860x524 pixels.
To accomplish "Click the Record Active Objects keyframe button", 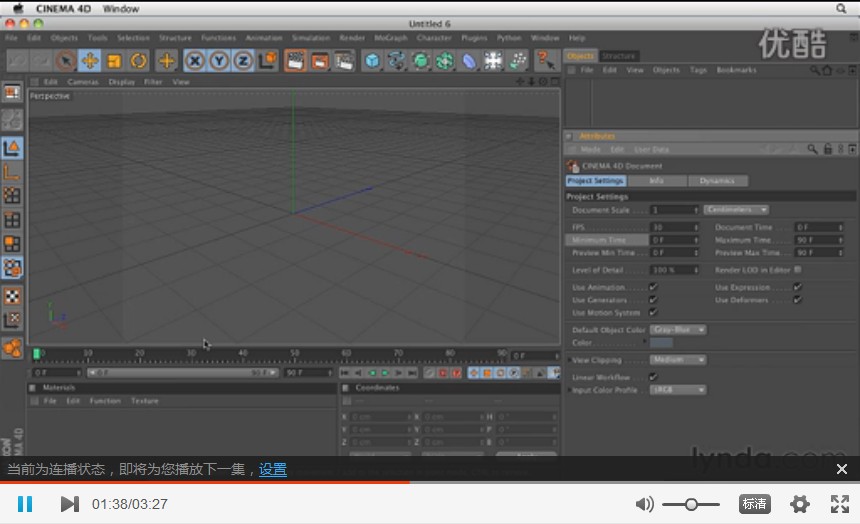I will (430, 373).
